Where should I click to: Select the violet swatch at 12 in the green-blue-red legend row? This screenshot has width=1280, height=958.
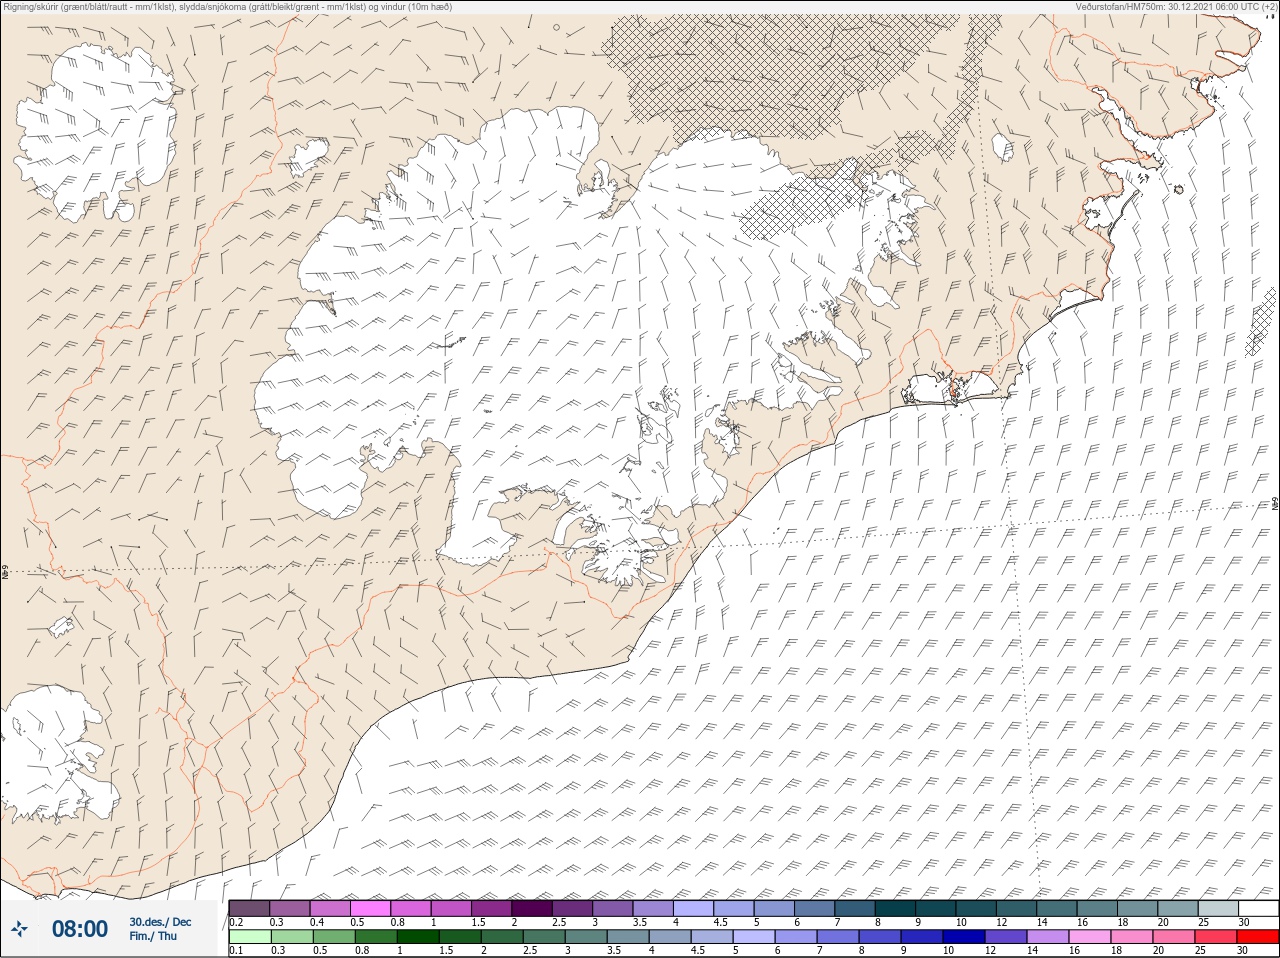pyautogui.click(x=1007, y=937)
